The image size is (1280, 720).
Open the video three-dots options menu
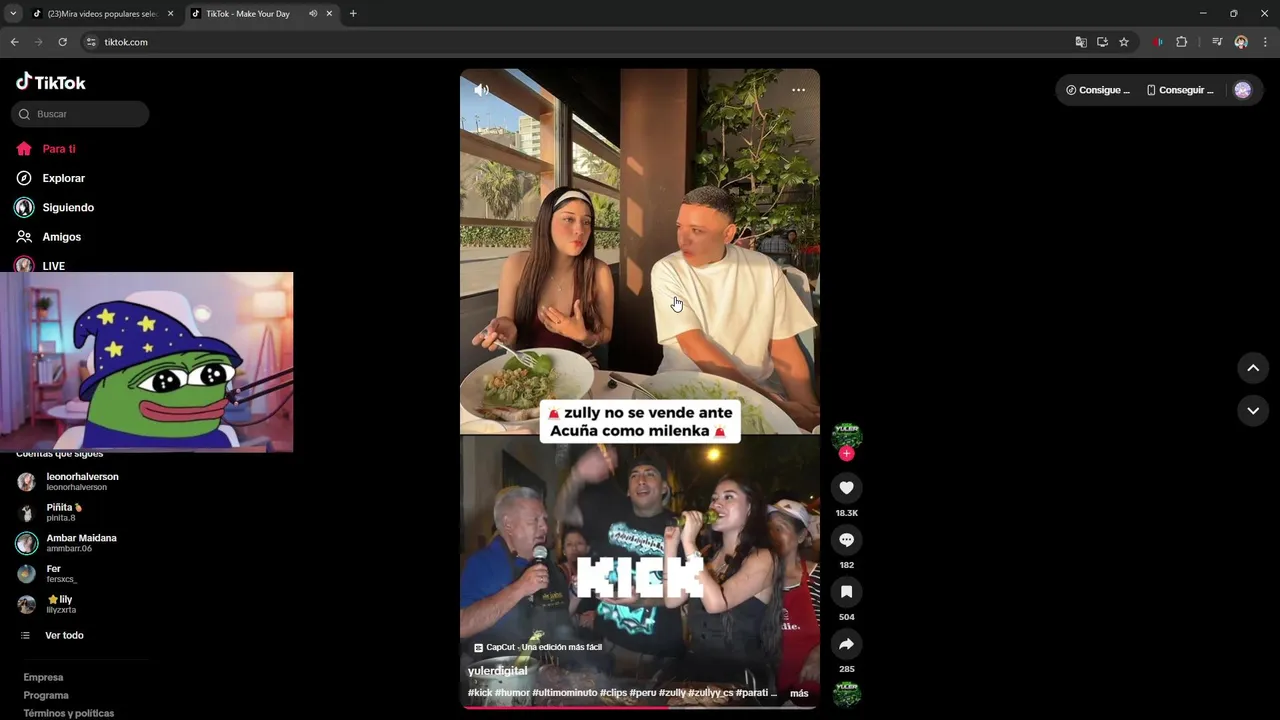tap(798, 90)
